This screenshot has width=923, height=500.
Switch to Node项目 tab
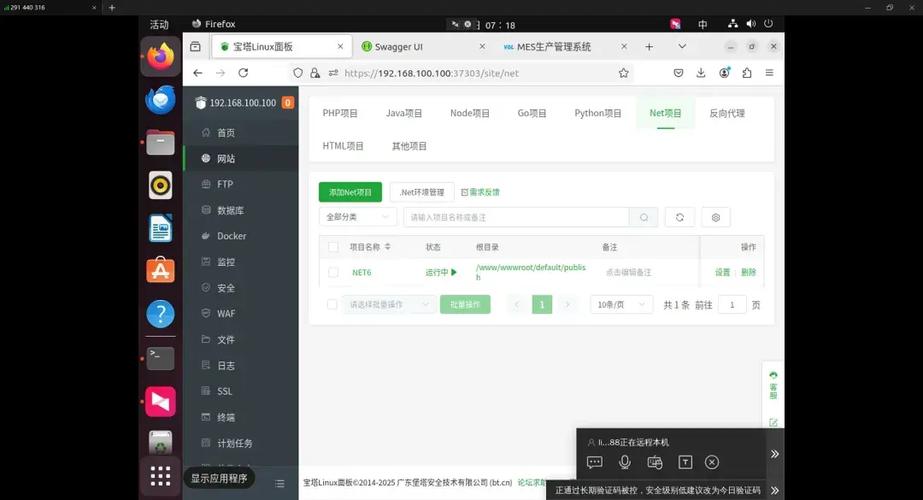click(x=470, y=113)
